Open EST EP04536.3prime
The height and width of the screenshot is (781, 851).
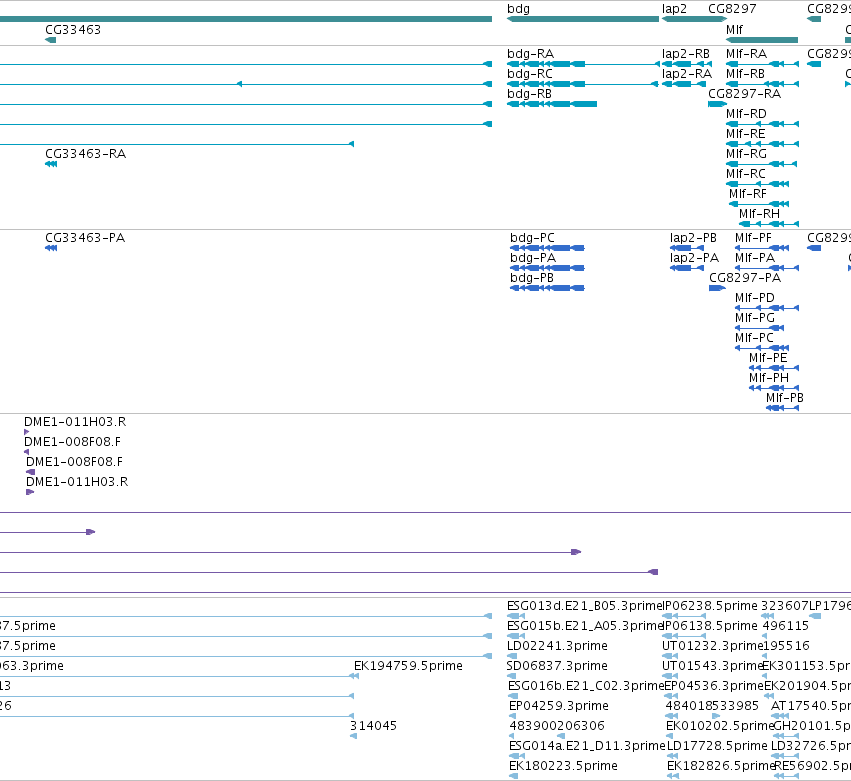coord(714,687)
